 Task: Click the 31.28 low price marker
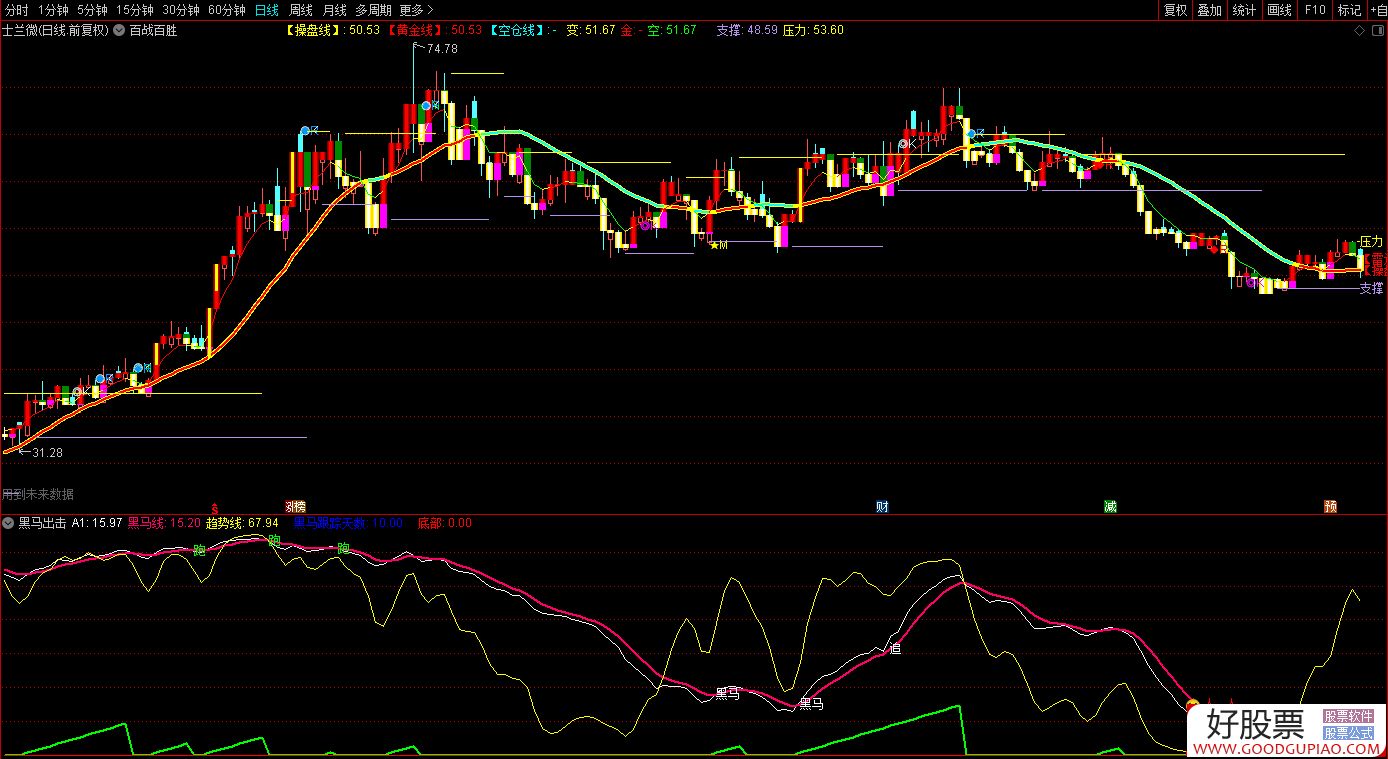tap(47, 453)
